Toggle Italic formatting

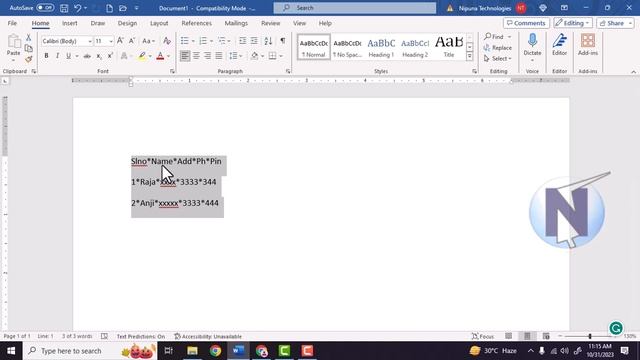click(57, 56)
